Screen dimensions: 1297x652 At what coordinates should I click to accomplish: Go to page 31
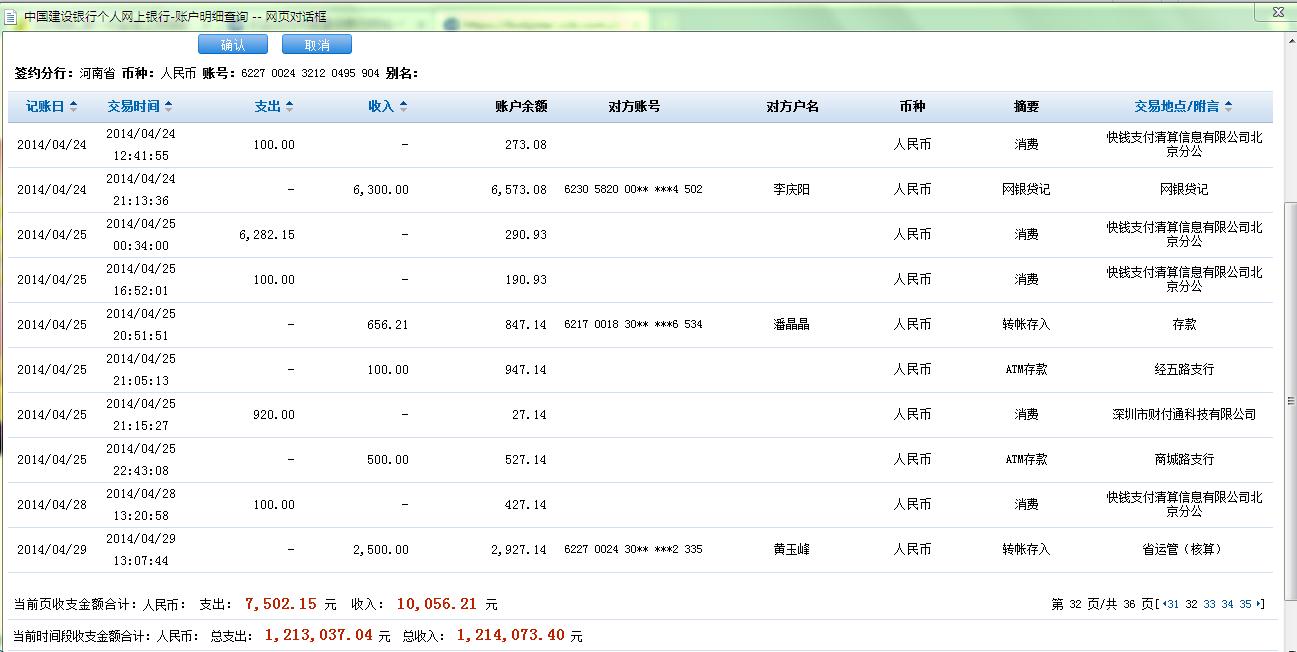click(x=1173, y=604)
